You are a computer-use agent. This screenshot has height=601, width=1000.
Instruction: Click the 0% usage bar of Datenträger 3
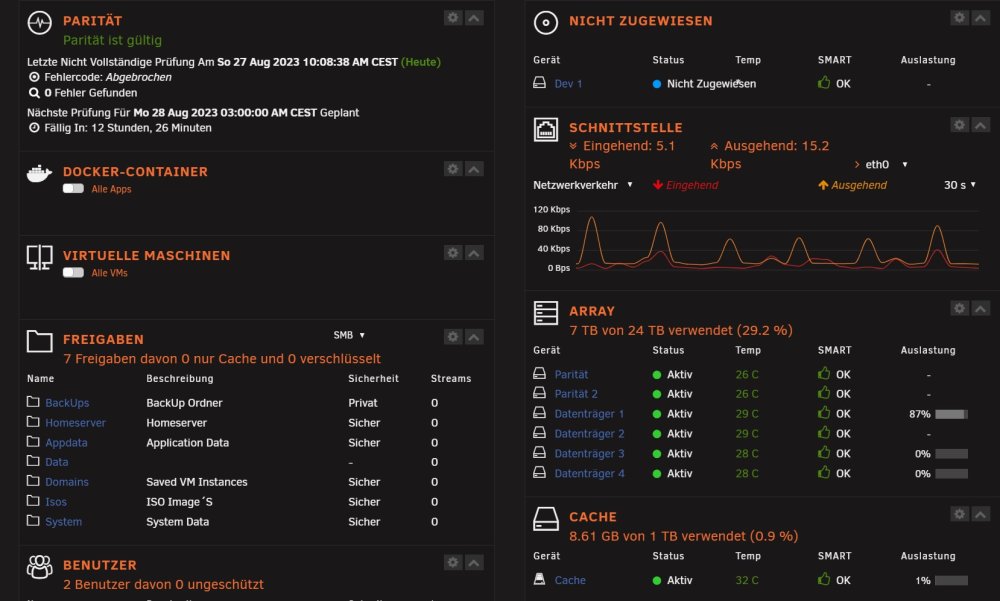[x=952, y=454]
